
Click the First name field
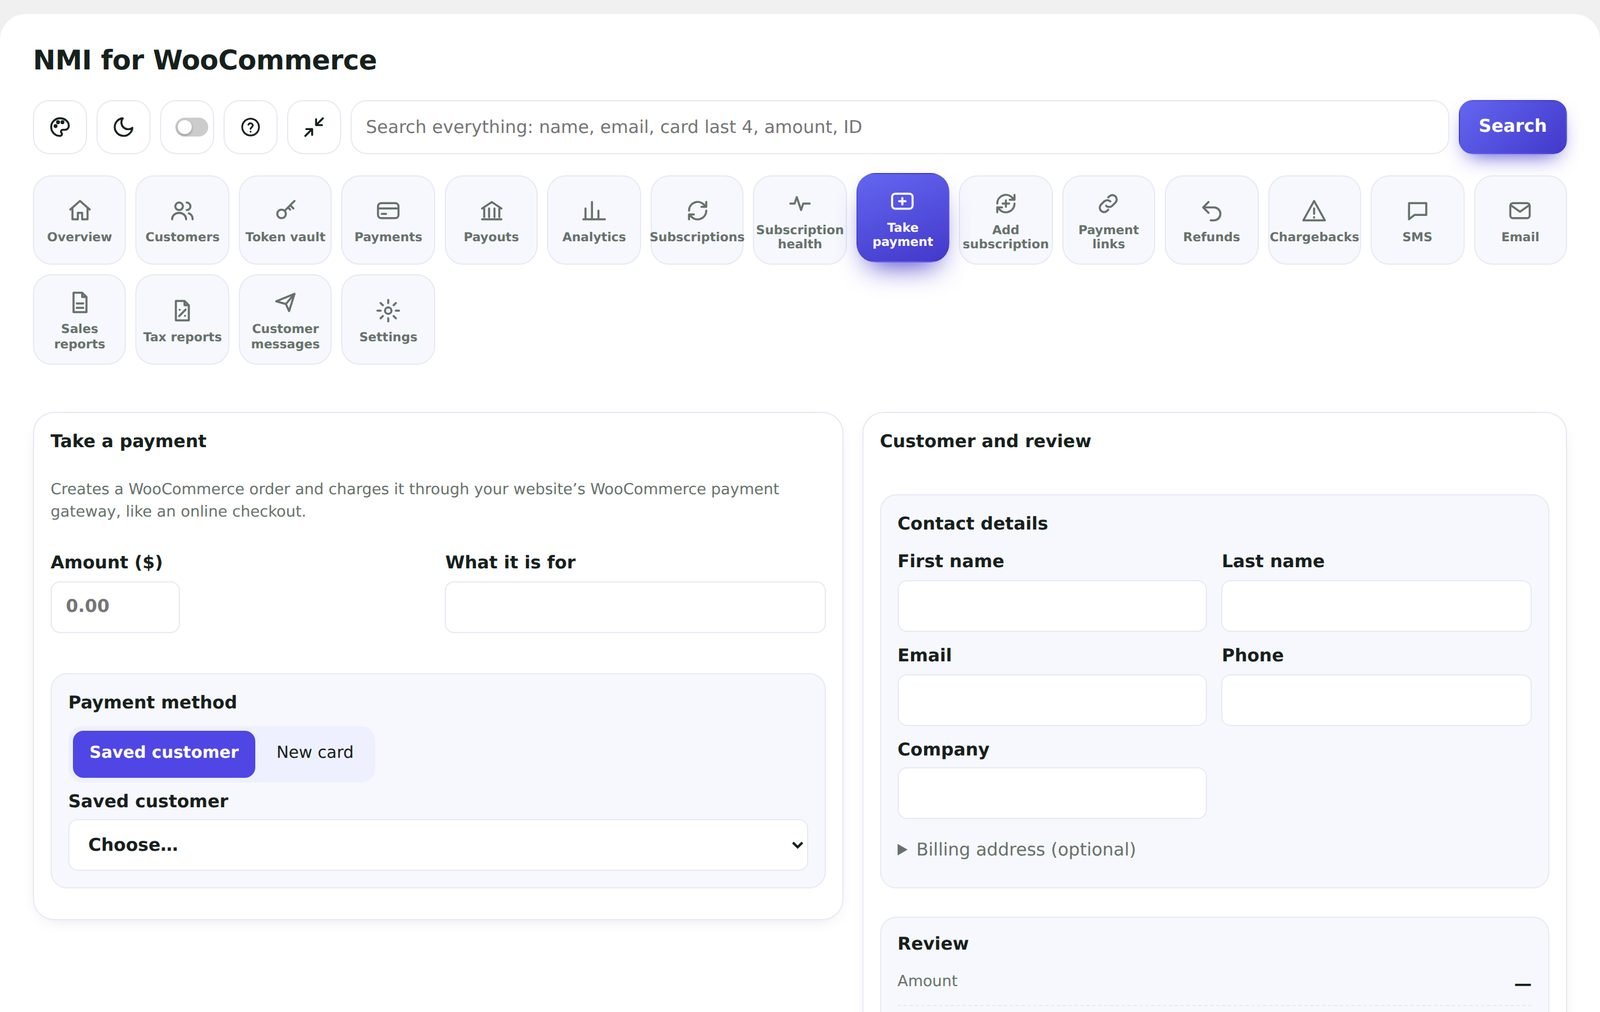click(x=1052, y=606)
